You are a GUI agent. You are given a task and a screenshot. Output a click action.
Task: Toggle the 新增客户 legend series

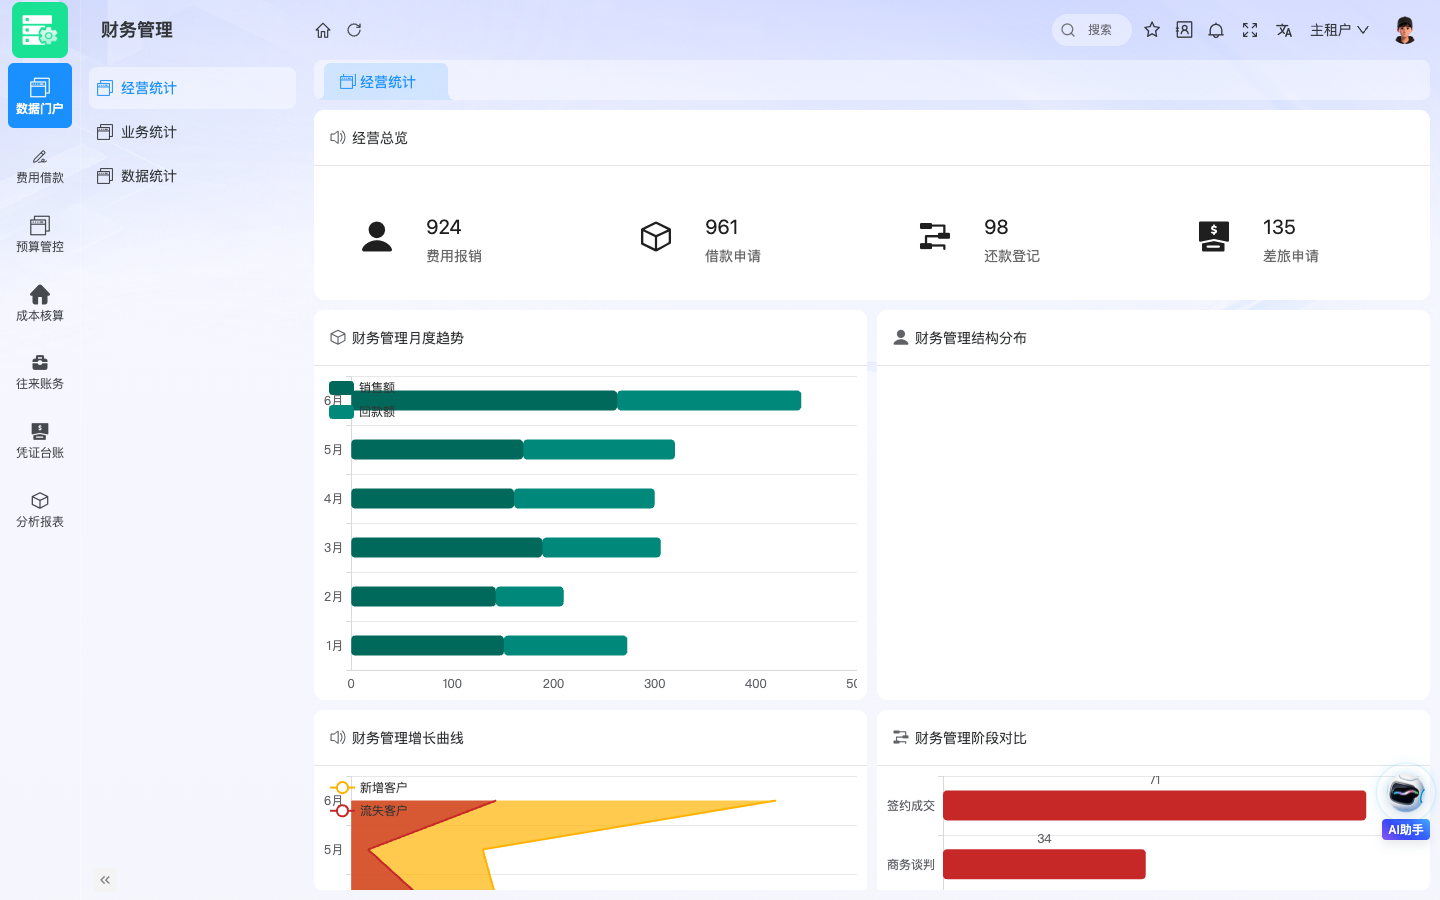tap(368, 788)
